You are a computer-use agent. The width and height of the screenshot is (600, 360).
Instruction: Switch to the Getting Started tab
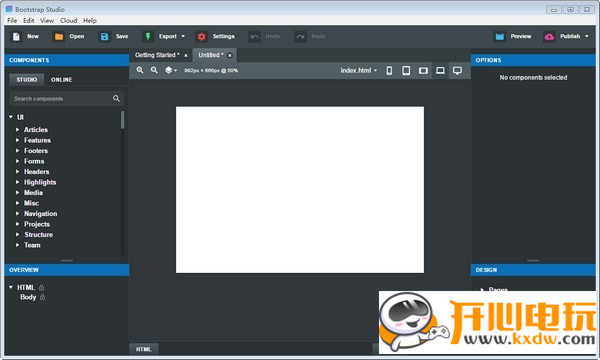[x=157, y=55]
